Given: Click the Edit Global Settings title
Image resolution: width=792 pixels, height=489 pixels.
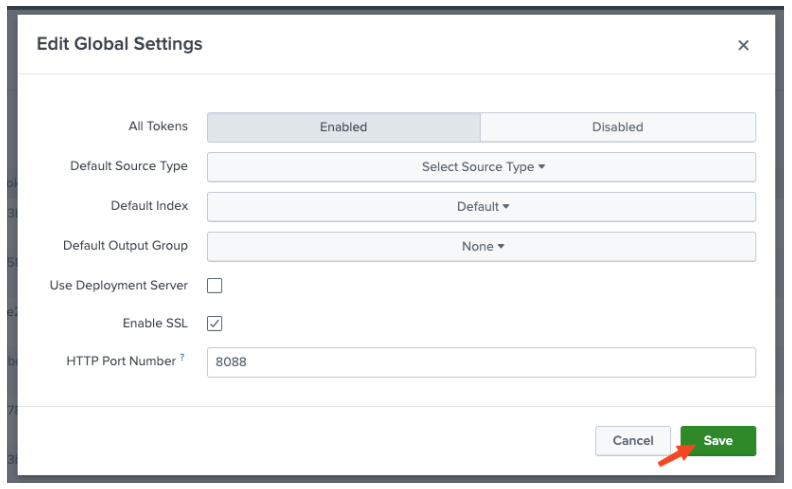Looking at the screenshot, I should tap(119, 44).
